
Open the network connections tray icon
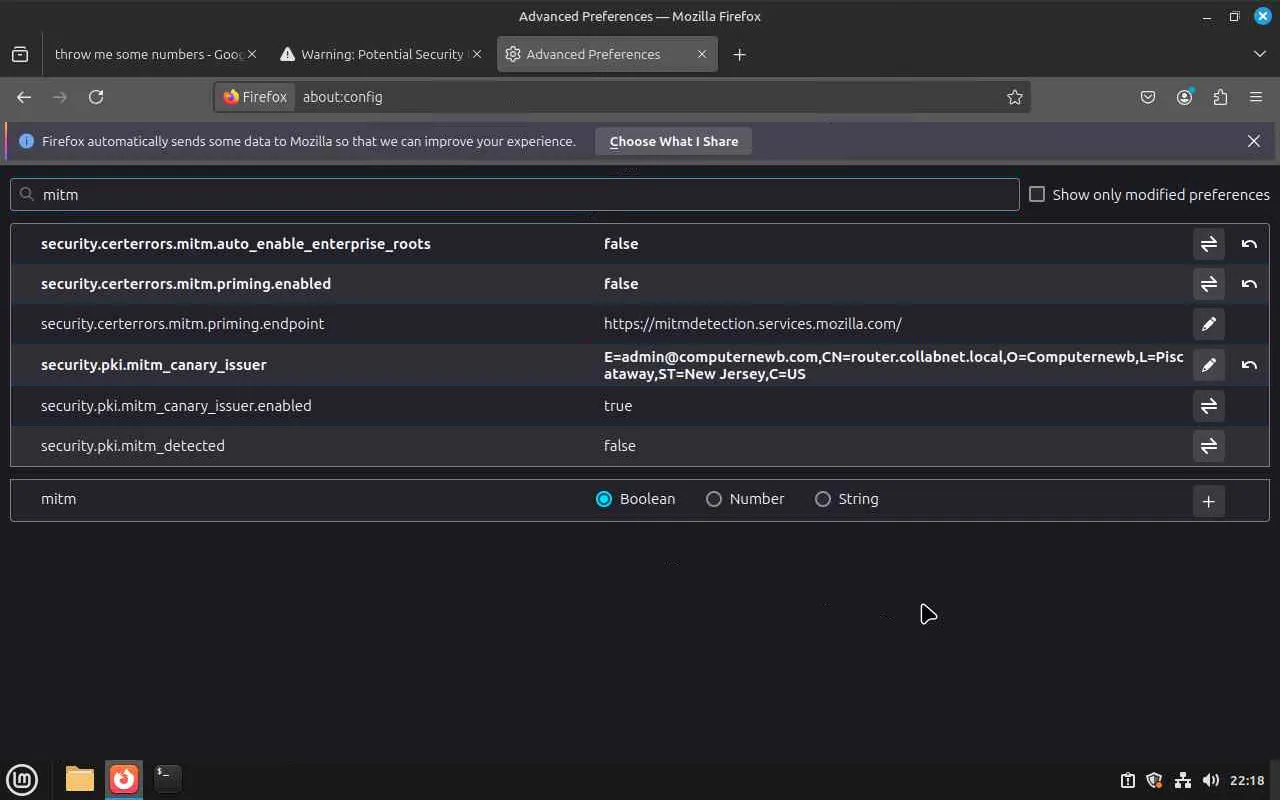(1182, 780)
